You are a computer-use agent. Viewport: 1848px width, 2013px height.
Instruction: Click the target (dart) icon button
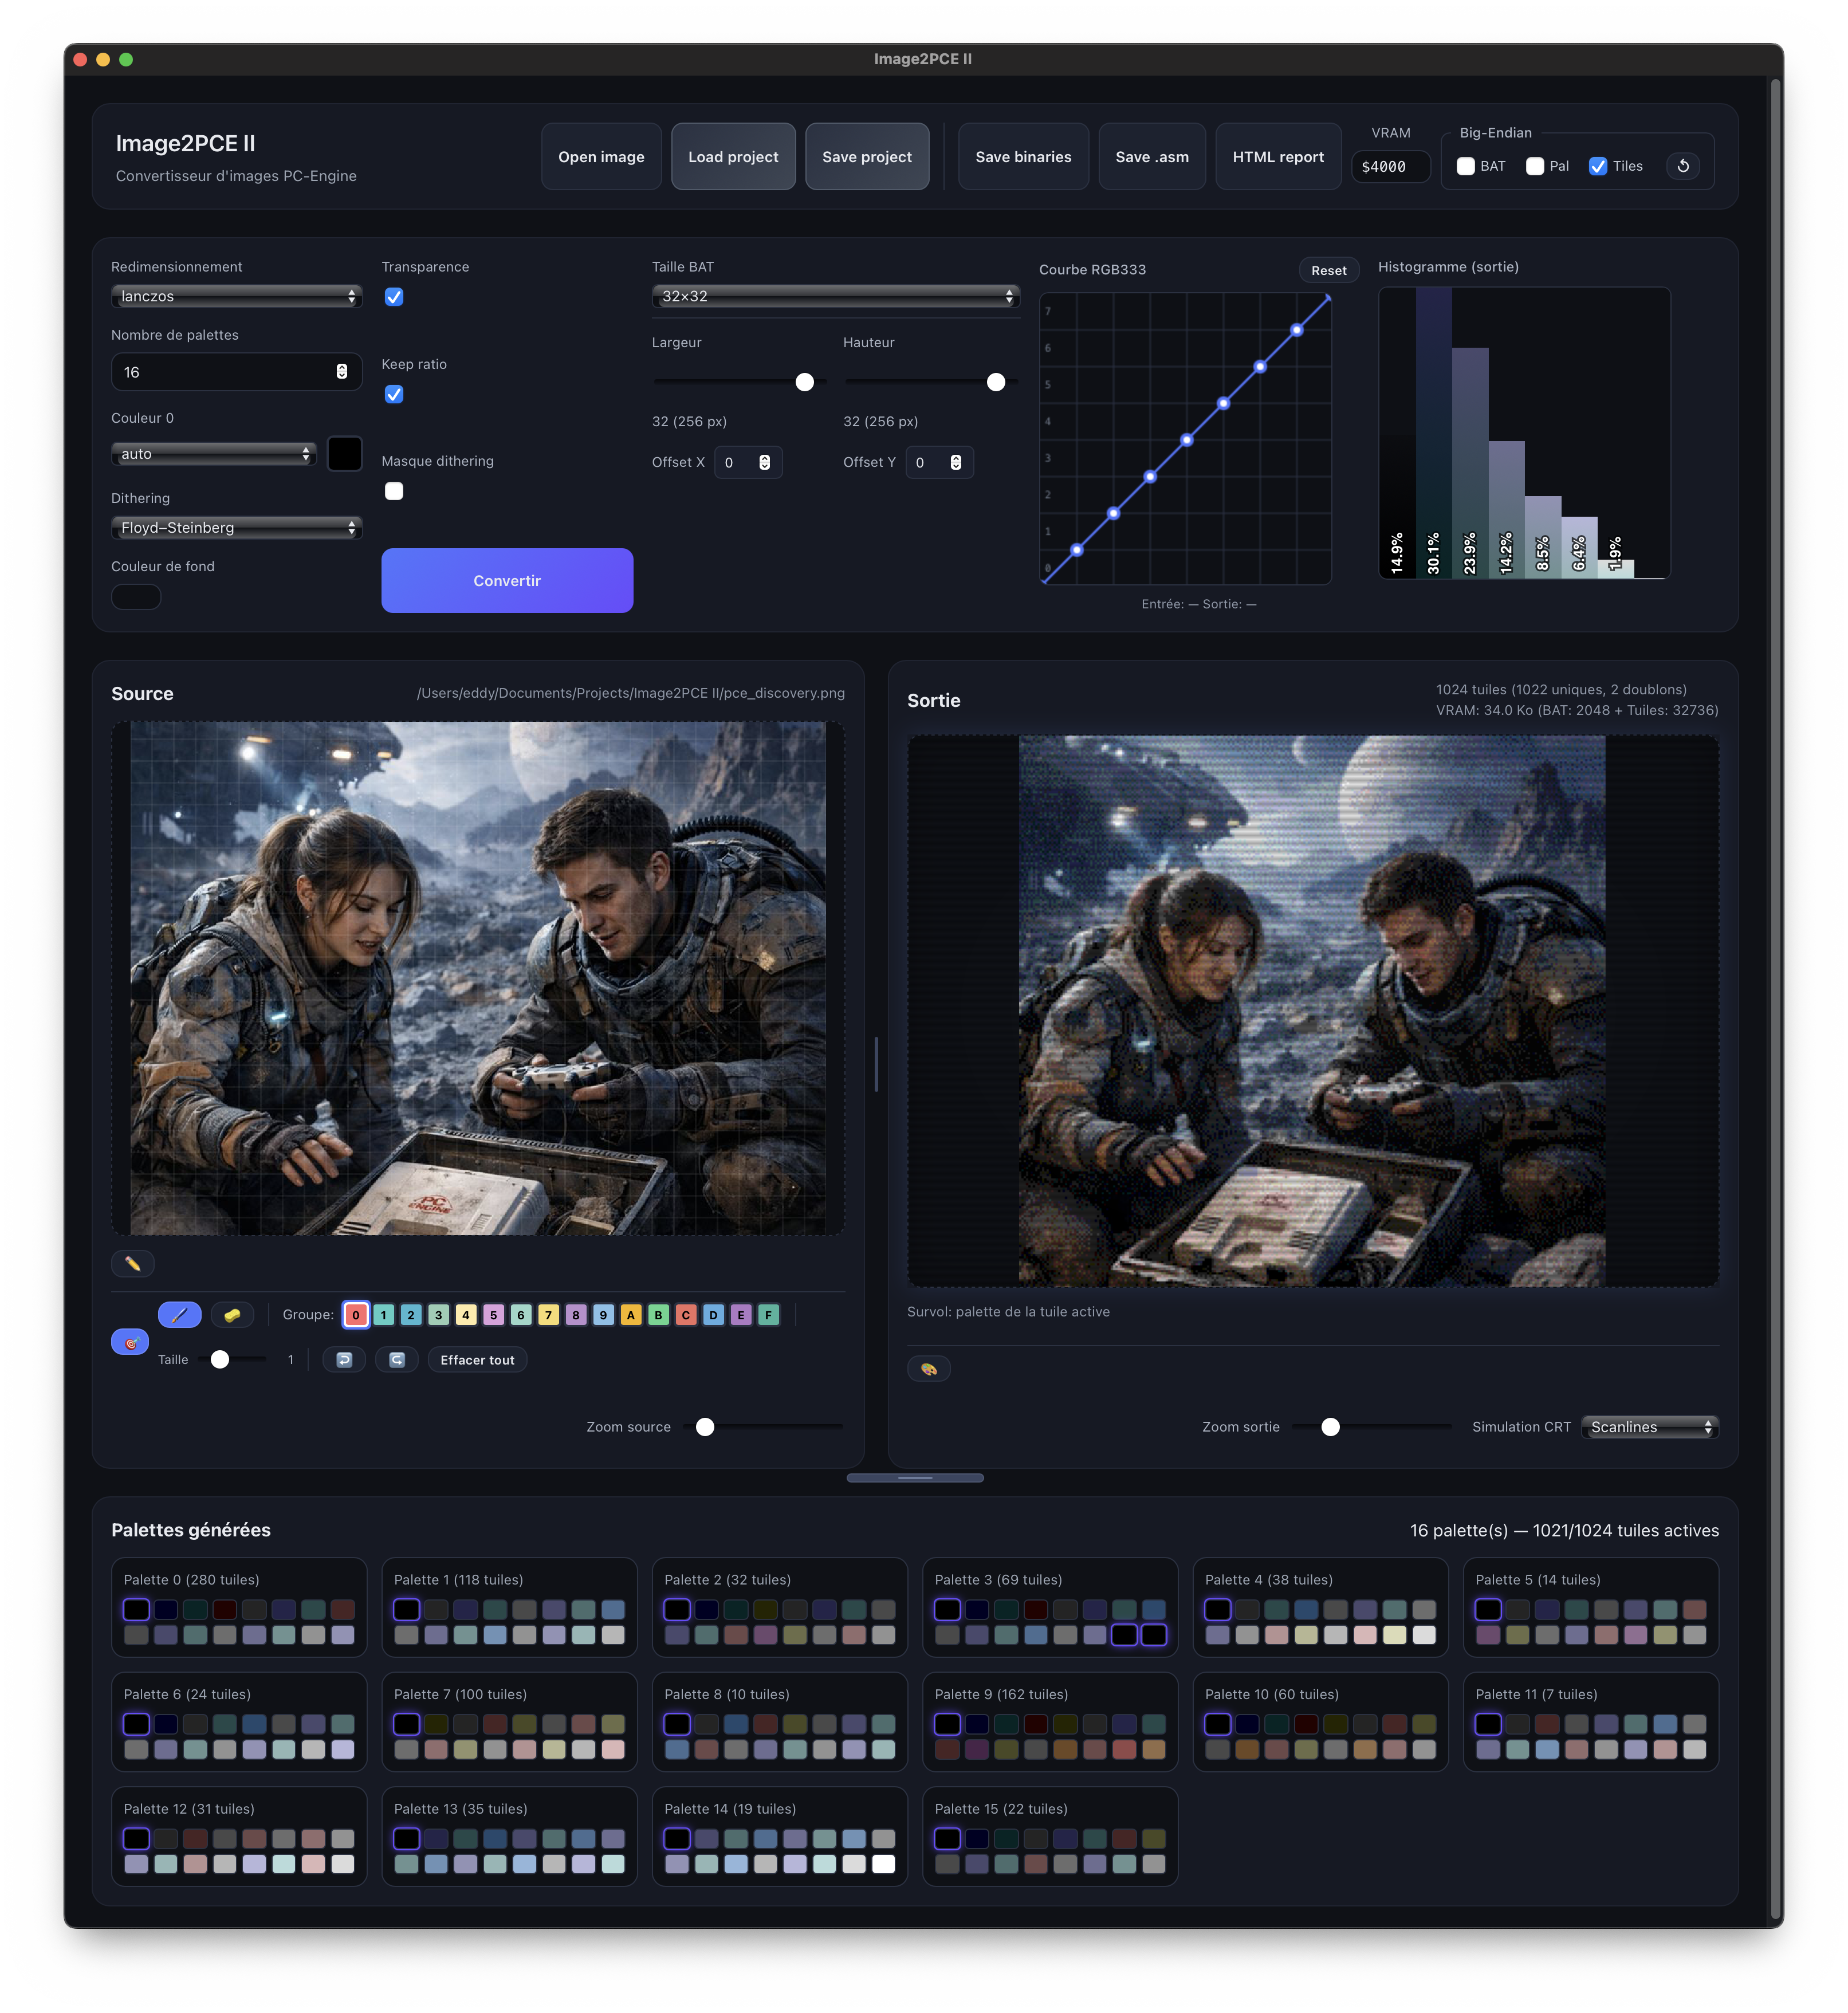[x=130, y=1342]
